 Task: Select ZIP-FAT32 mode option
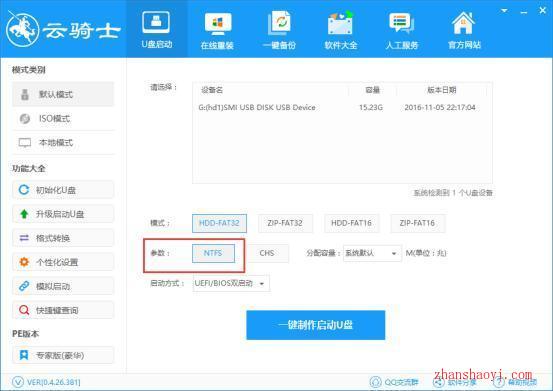pos(285,223)
